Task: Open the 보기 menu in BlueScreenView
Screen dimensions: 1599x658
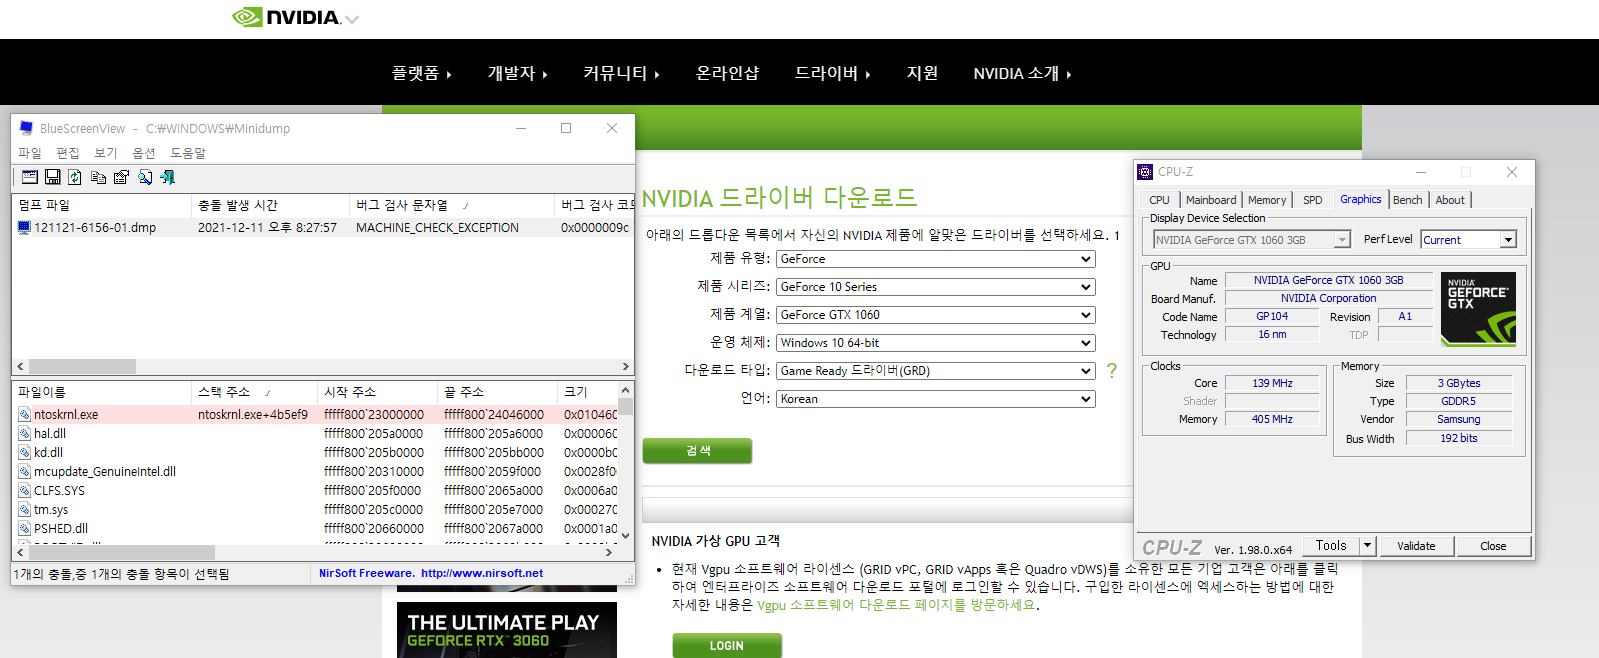Action: click(106, 153)
